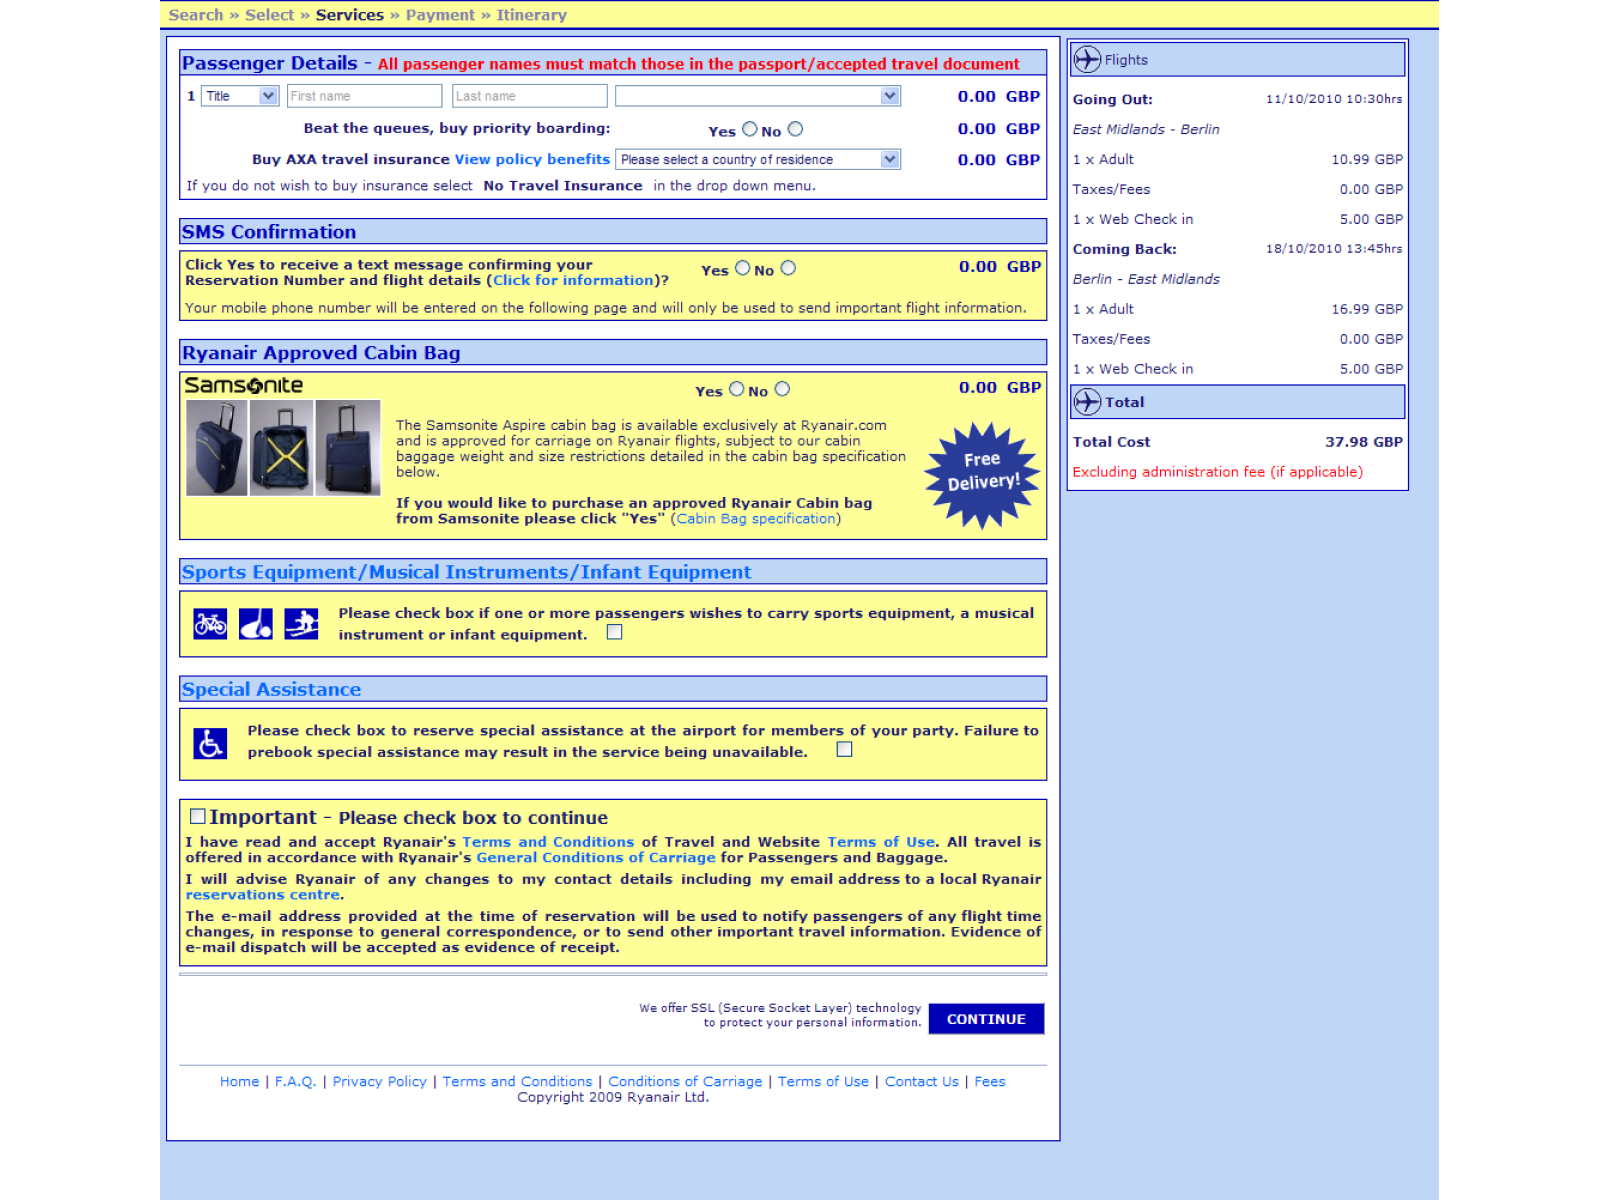Click Excluding administration fee note
1600x1200 pixels.
pyautogui.click(x=1218, y=472)
